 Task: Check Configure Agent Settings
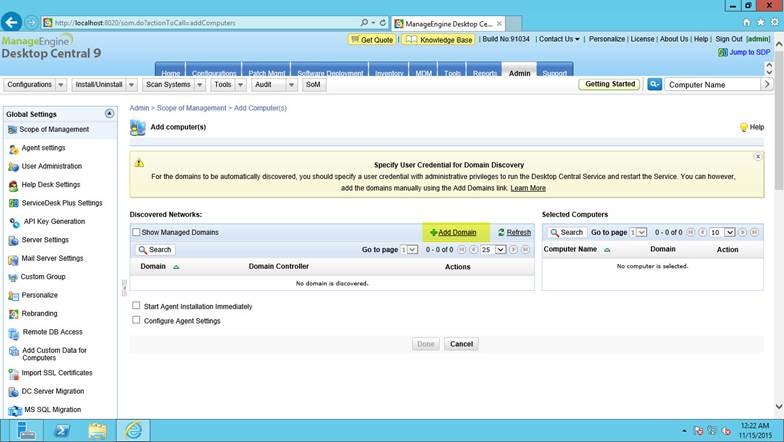[x=136, y=320]
